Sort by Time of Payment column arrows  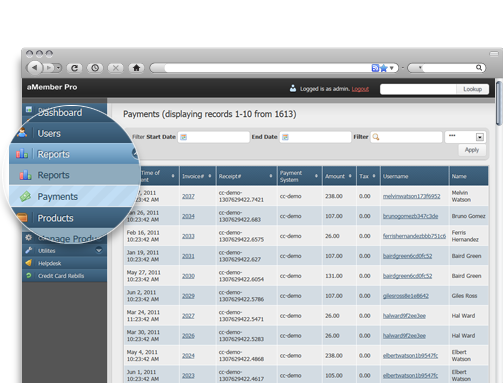click(x=173, y=176)
